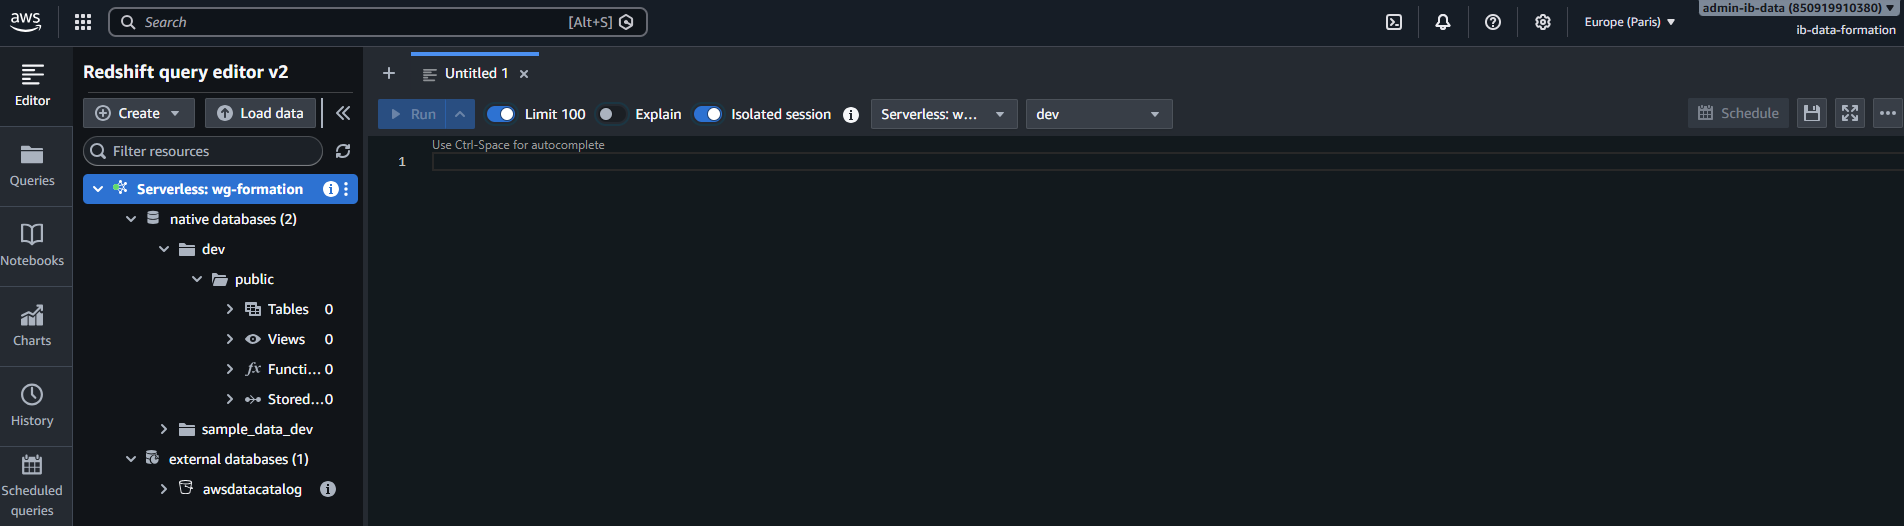Open the editor more options menu
The height and width of the screenshot is (526, 1904).
click(1888, 113)
